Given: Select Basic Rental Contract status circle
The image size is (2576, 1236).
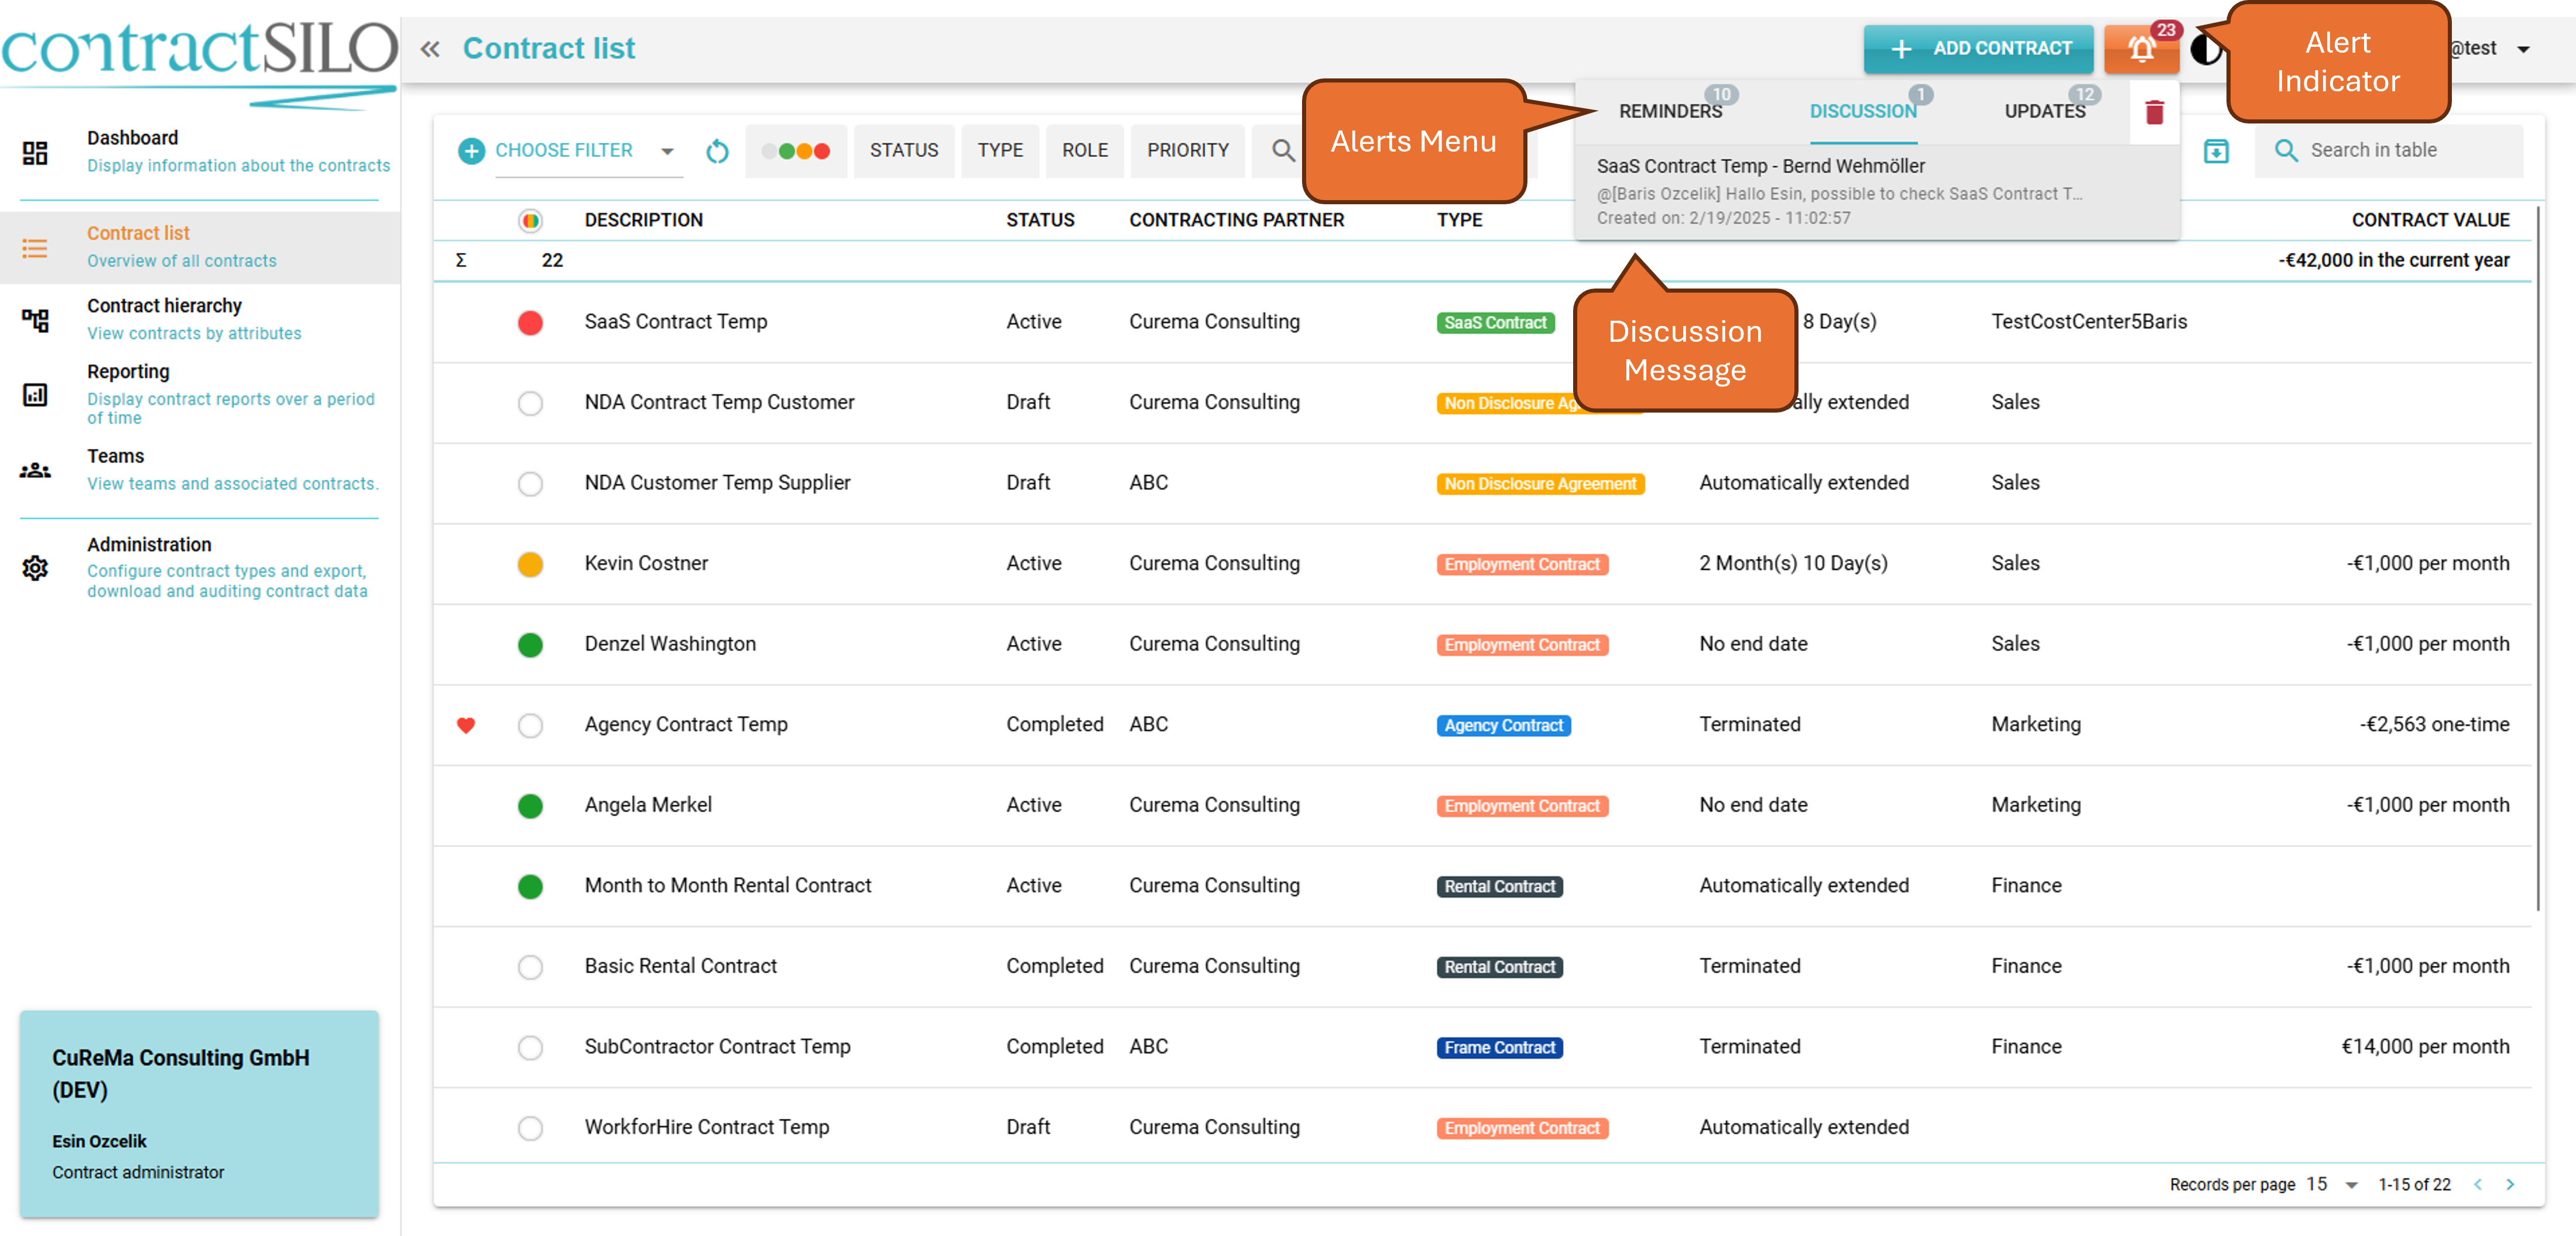Looking at the screenshot, I should 530,967.
